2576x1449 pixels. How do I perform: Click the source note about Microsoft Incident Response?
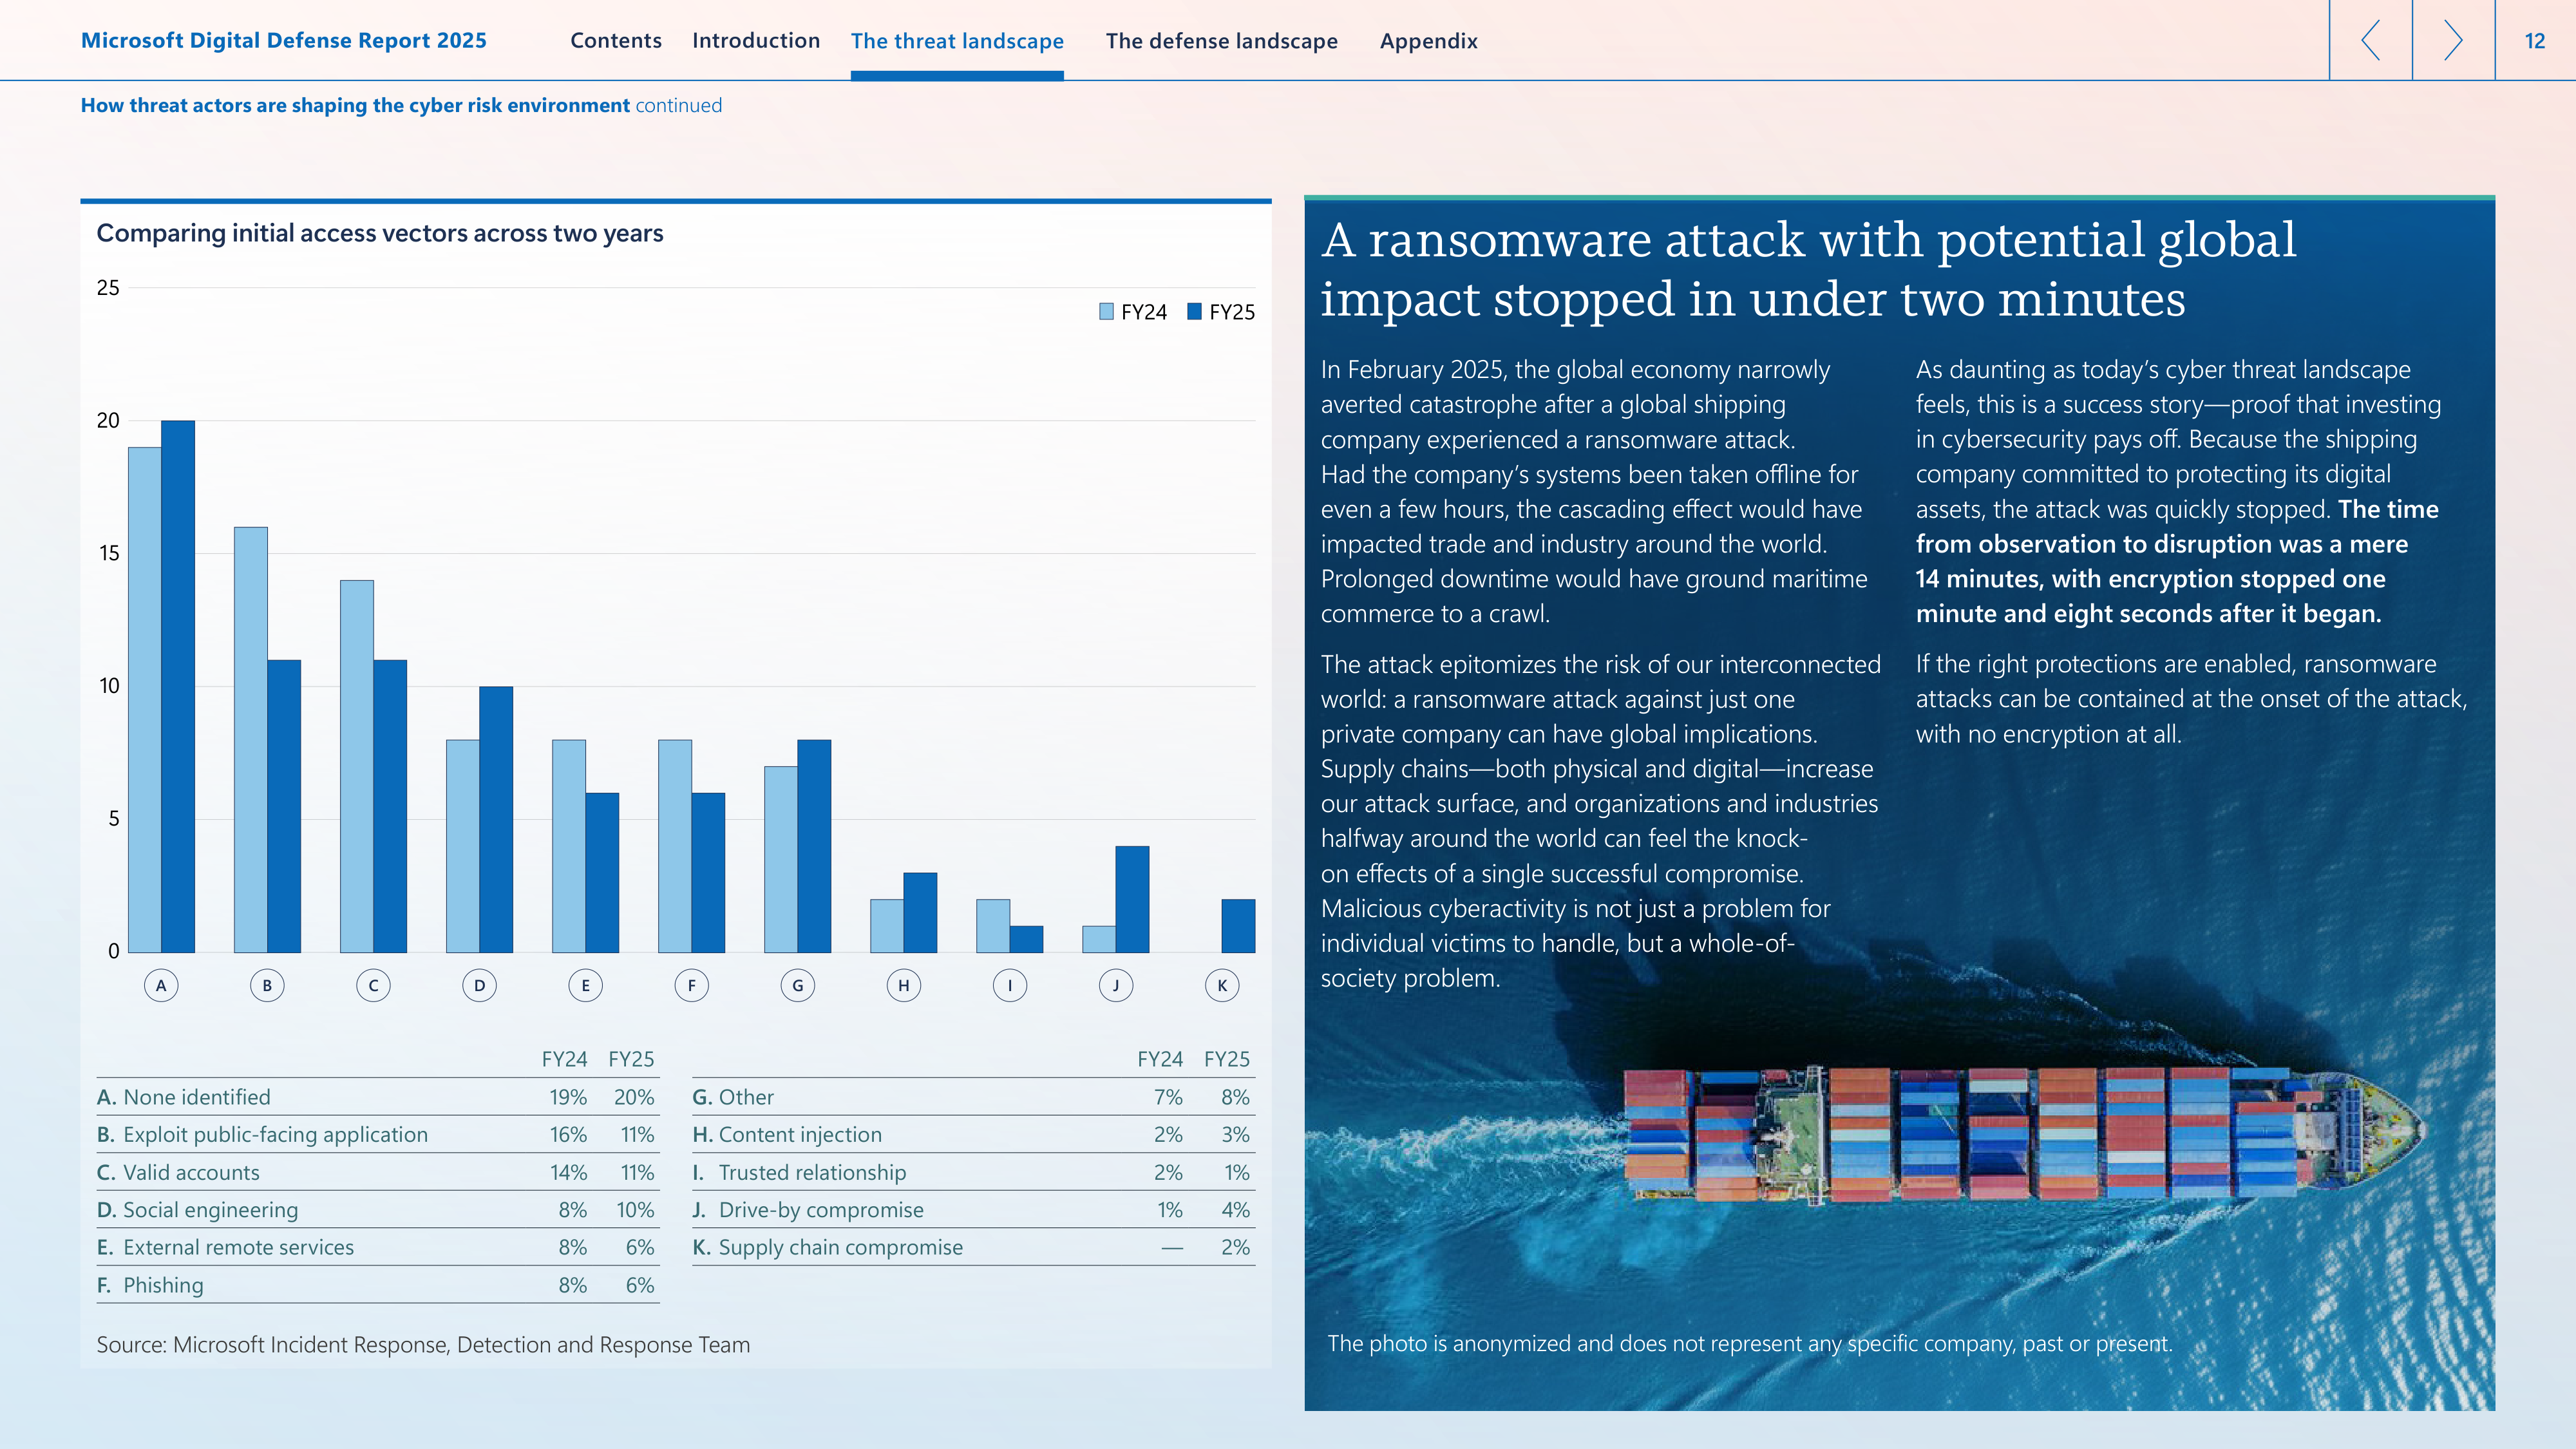(423, 1345)
